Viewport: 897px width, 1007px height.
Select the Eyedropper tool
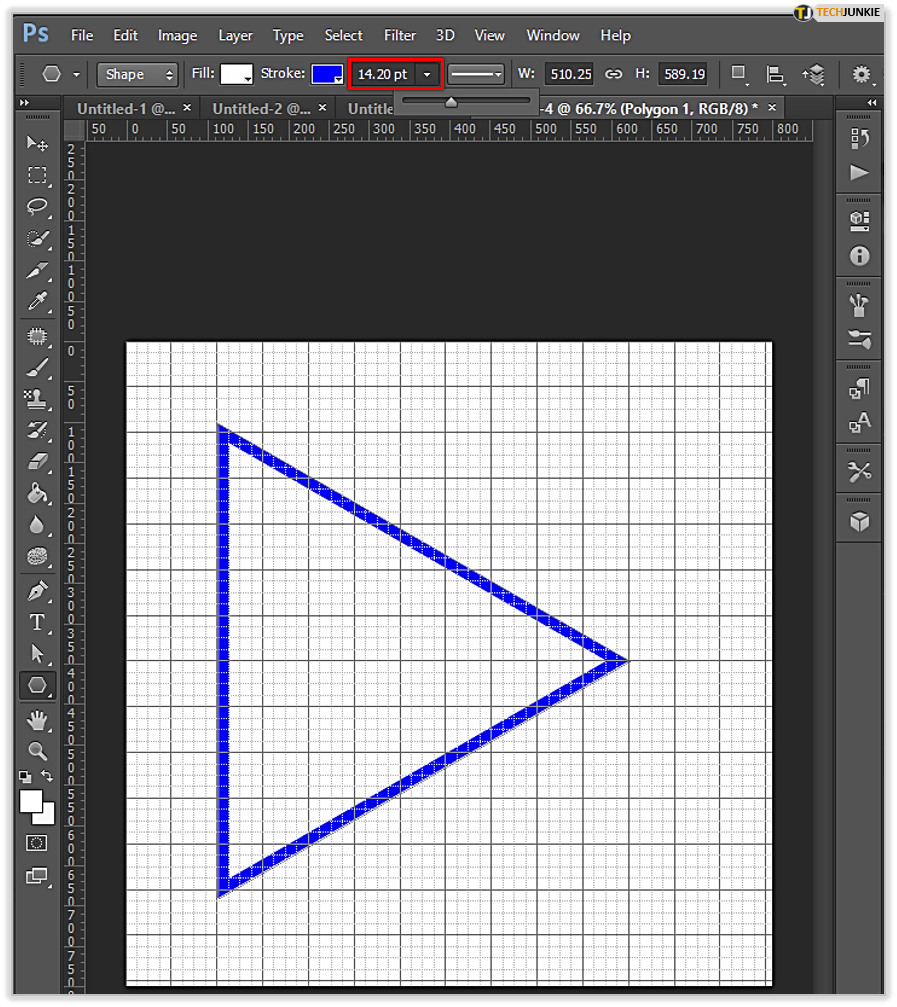(37, 302)
